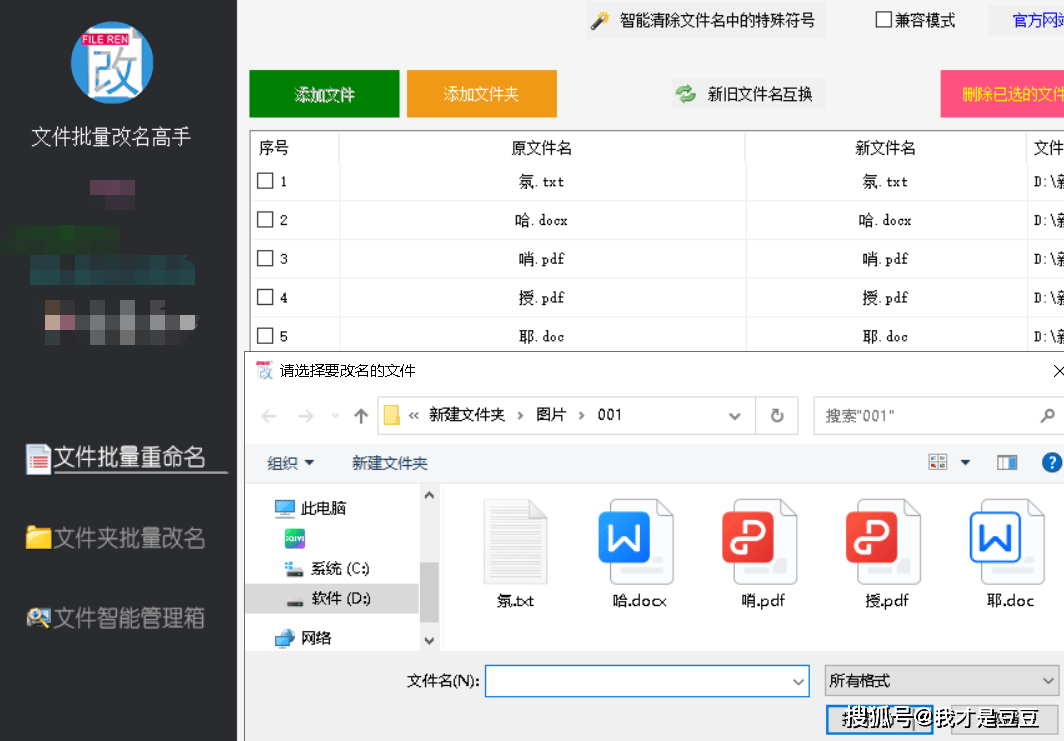Select the 氛.txt file thumbnail
The height and width of the screenshot is (741, 1064).
click(x=515, y=542)
